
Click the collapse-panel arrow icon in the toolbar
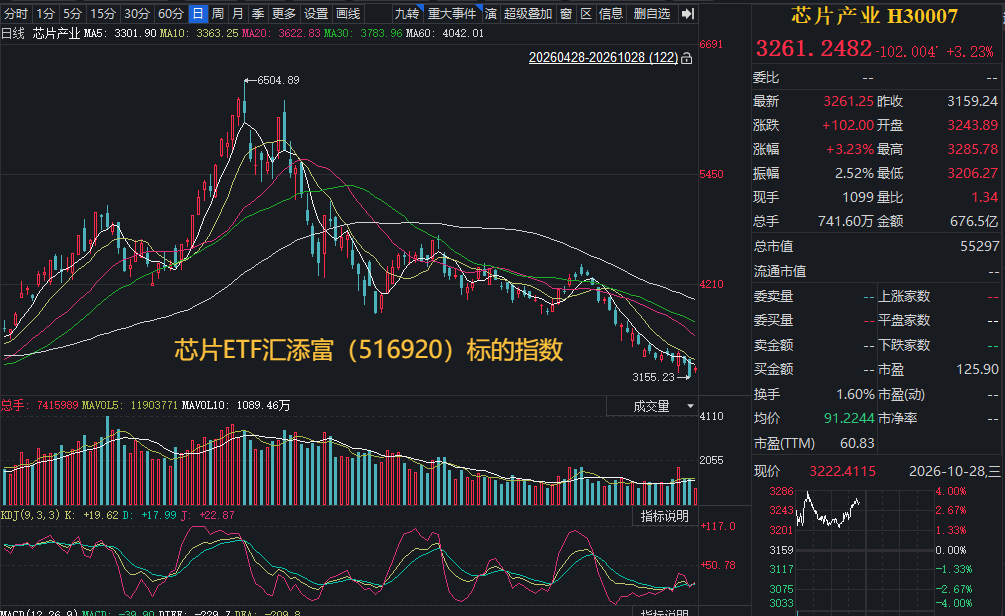688,13
